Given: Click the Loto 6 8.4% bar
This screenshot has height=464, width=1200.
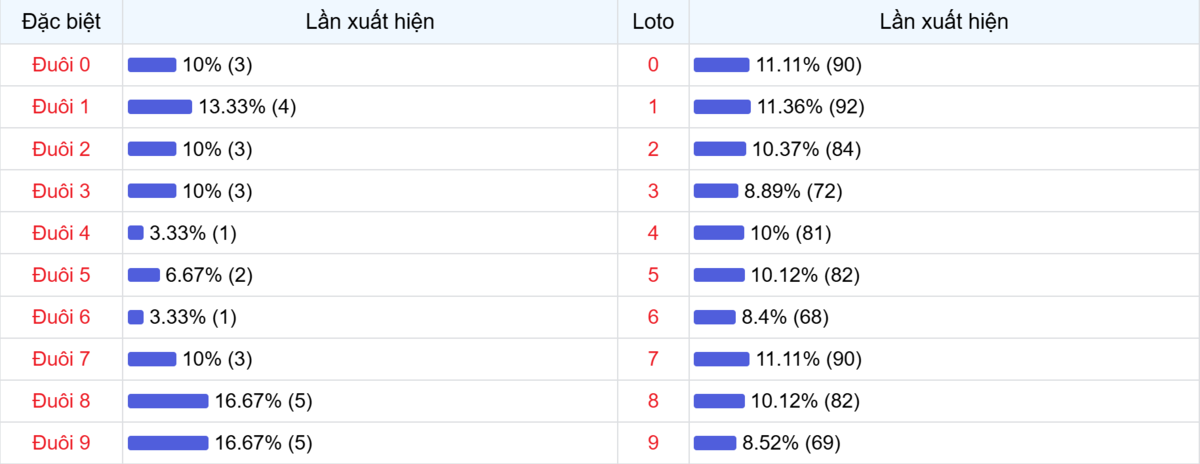Looking at the screenshot, I should click(x=714, y=317).
